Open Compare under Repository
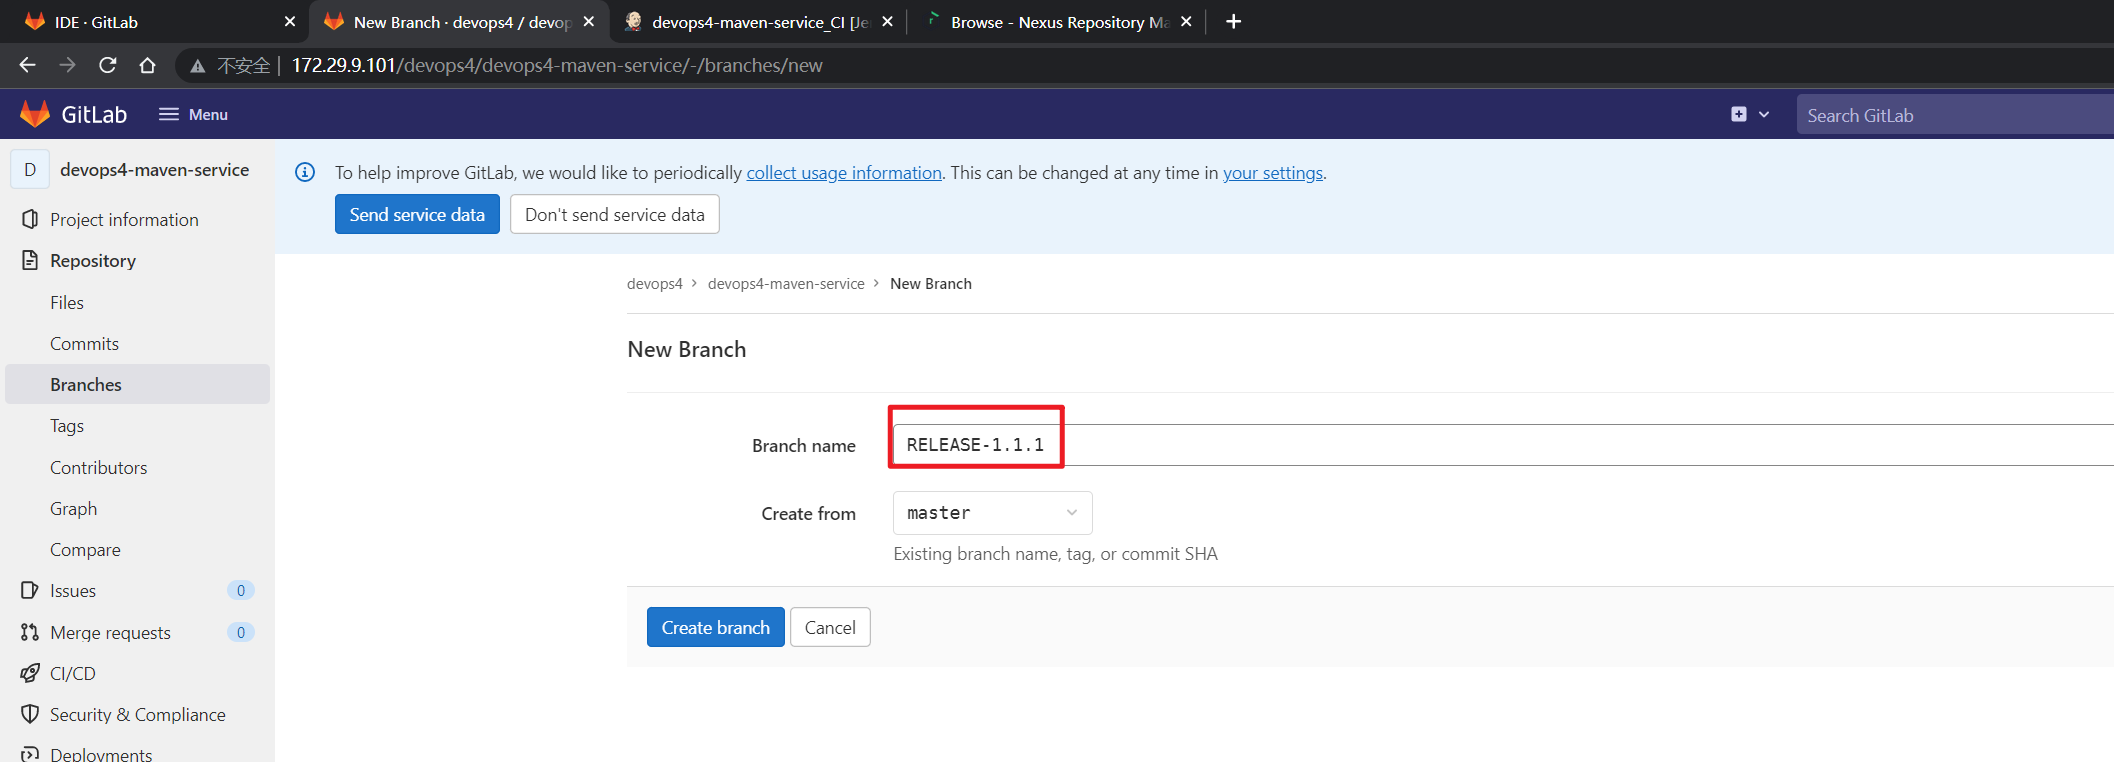Image resolution: width=2114 pixels, height=762 pixels. pyautogui.click(x=85, y=549)
